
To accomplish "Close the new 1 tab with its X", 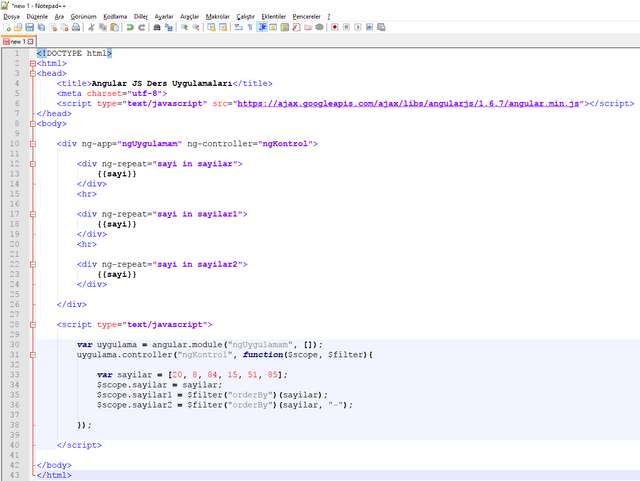I will point(30,42).
